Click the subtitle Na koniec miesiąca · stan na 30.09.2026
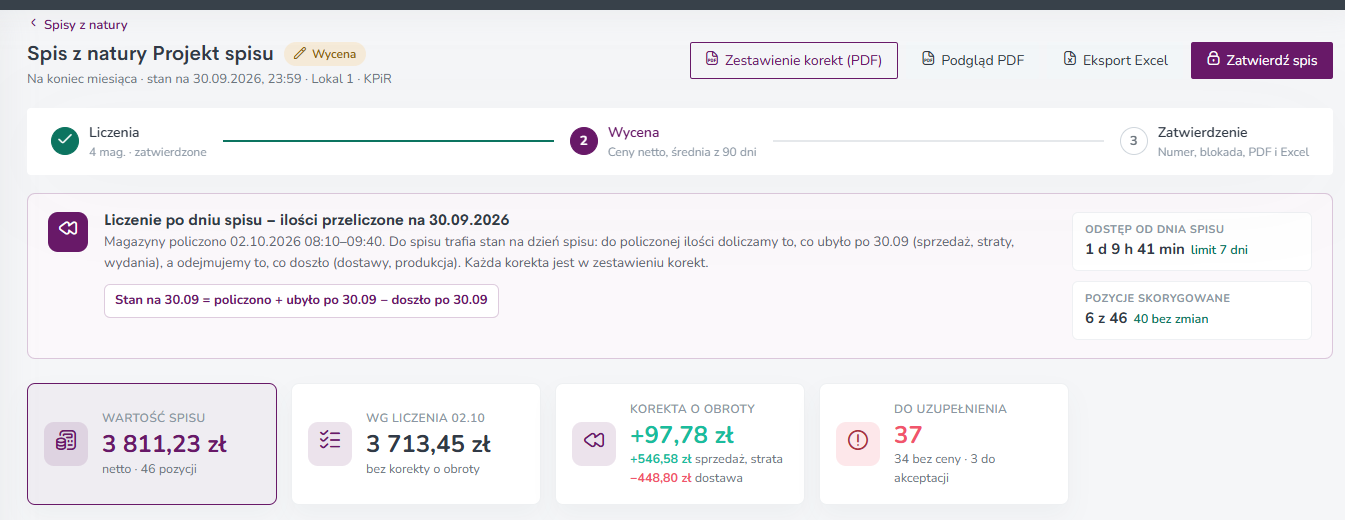Screen dimensions: 1345x520 (x=209, y=78)
